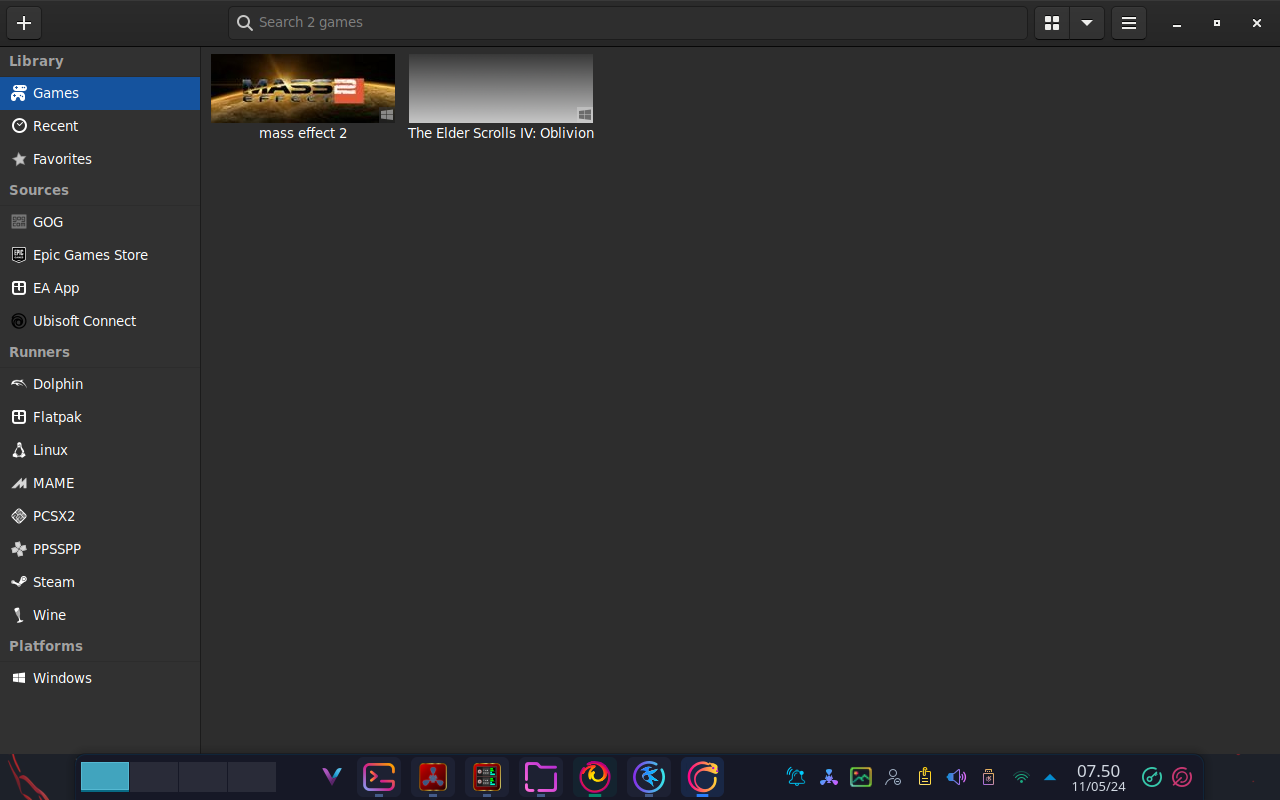Show Recent games
1280x800 pixels.
click(x=100, y=126)
